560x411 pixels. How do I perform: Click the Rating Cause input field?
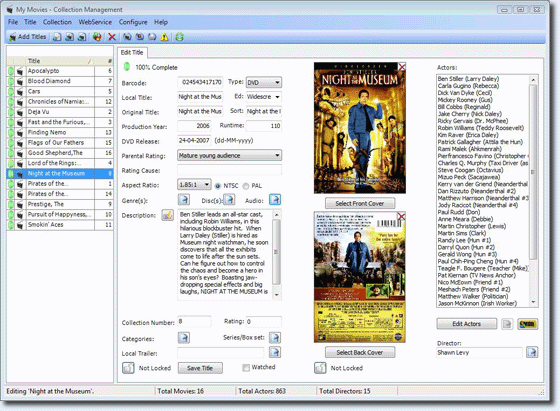pos(229,170)
